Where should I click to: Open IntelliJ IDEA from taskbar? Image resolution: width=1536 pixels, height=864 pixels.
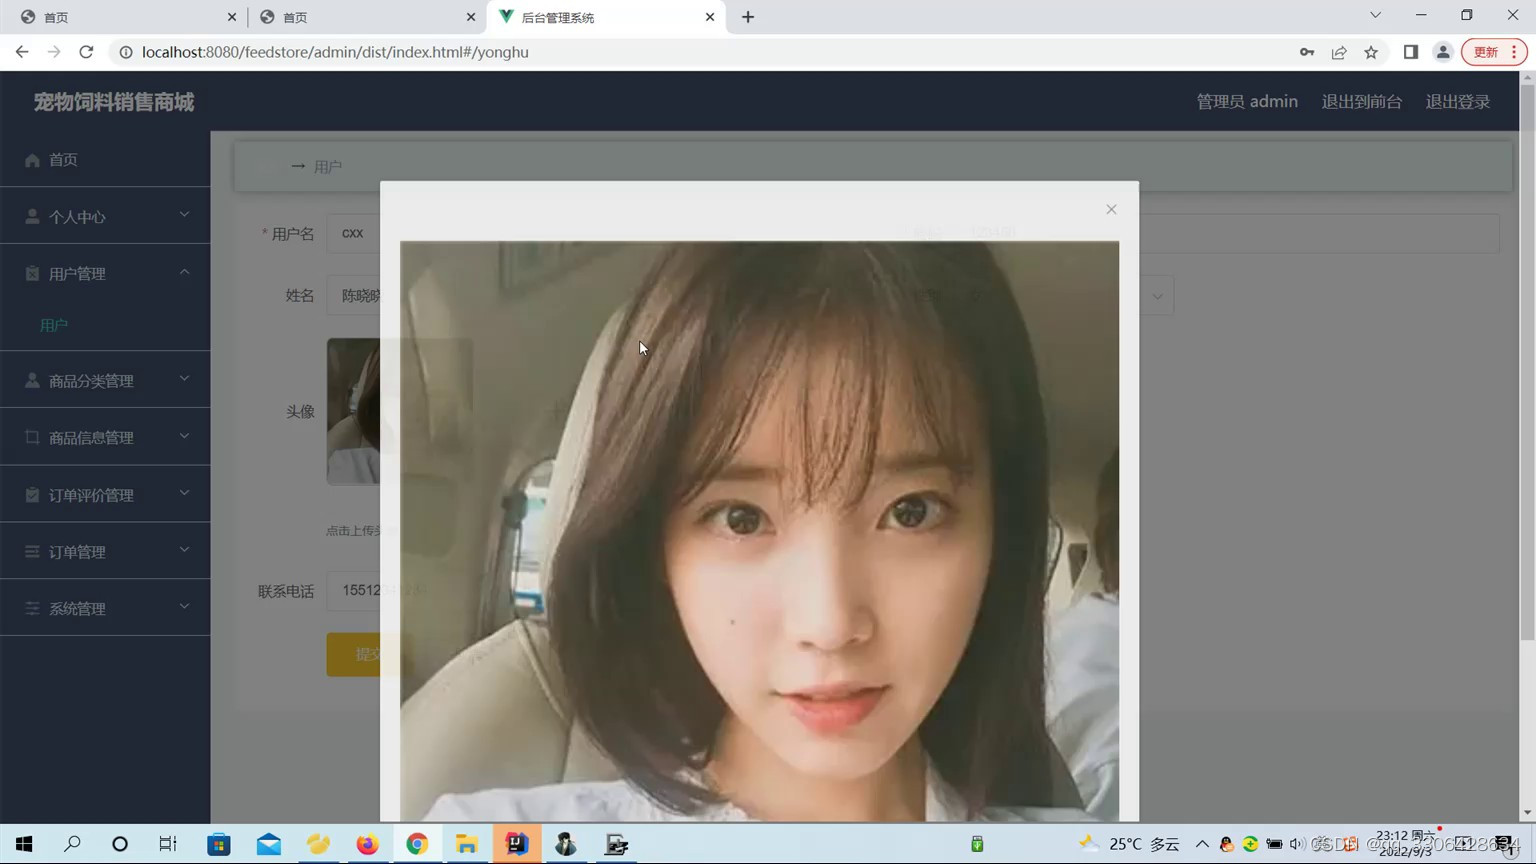coord(516,844)
